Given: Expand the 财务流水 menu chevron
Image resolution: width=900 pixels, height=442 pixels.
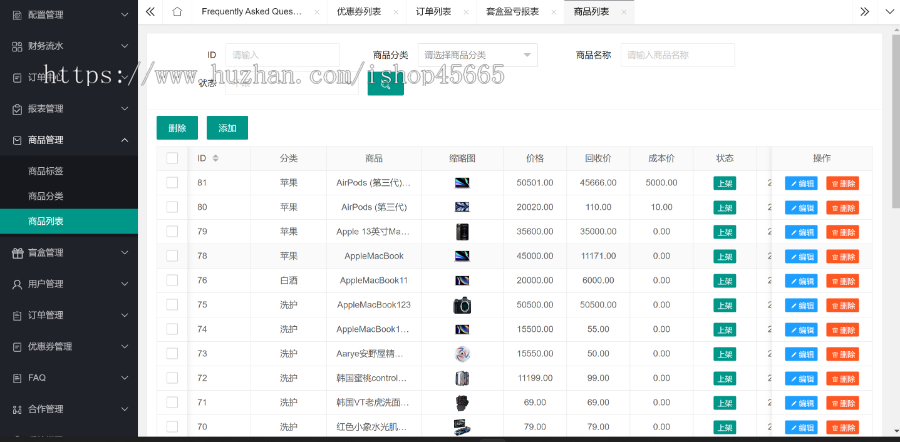Looking at the screenshot, I should click(125, 46).
